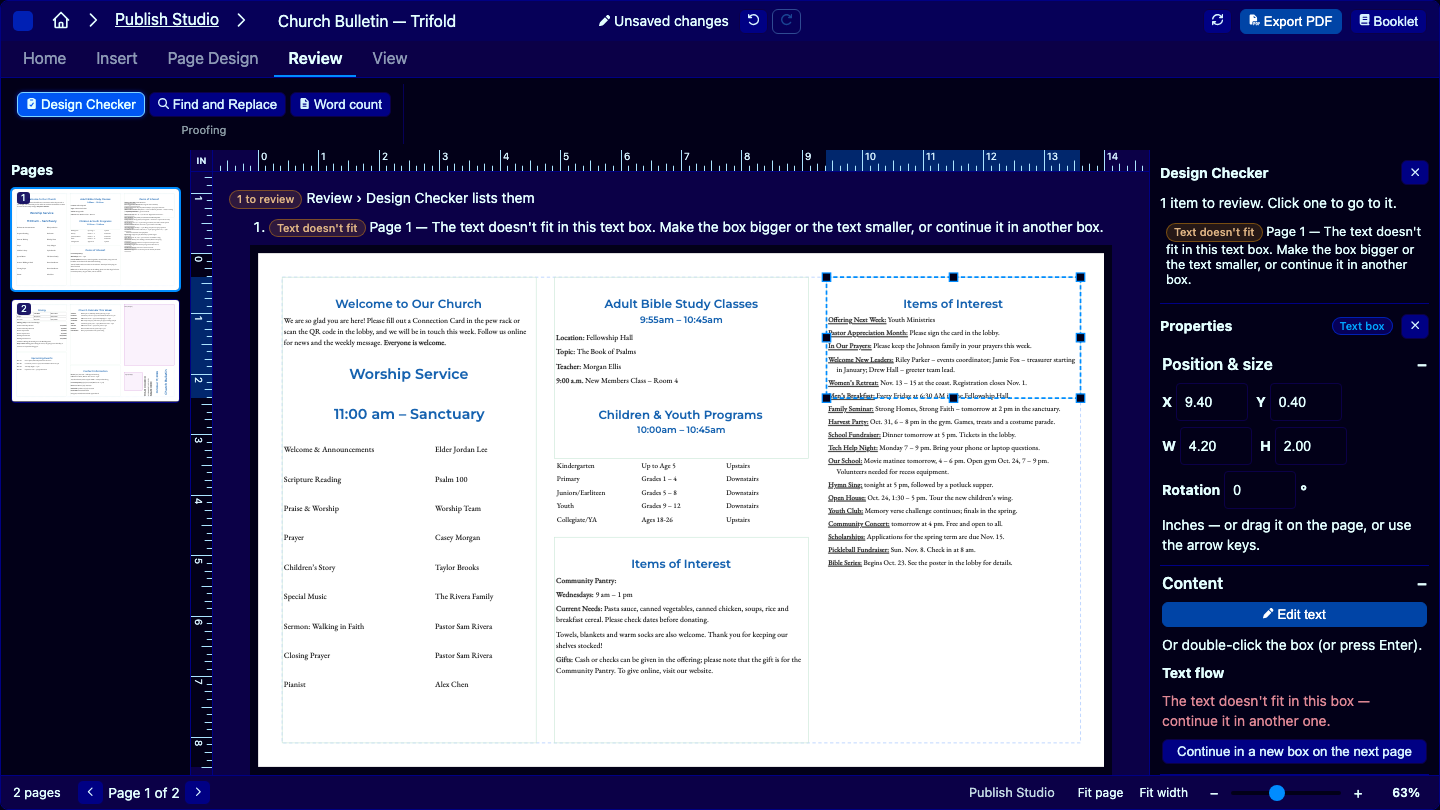Go to the previous page arrow

pyautogui.click(x=90, y=792)
